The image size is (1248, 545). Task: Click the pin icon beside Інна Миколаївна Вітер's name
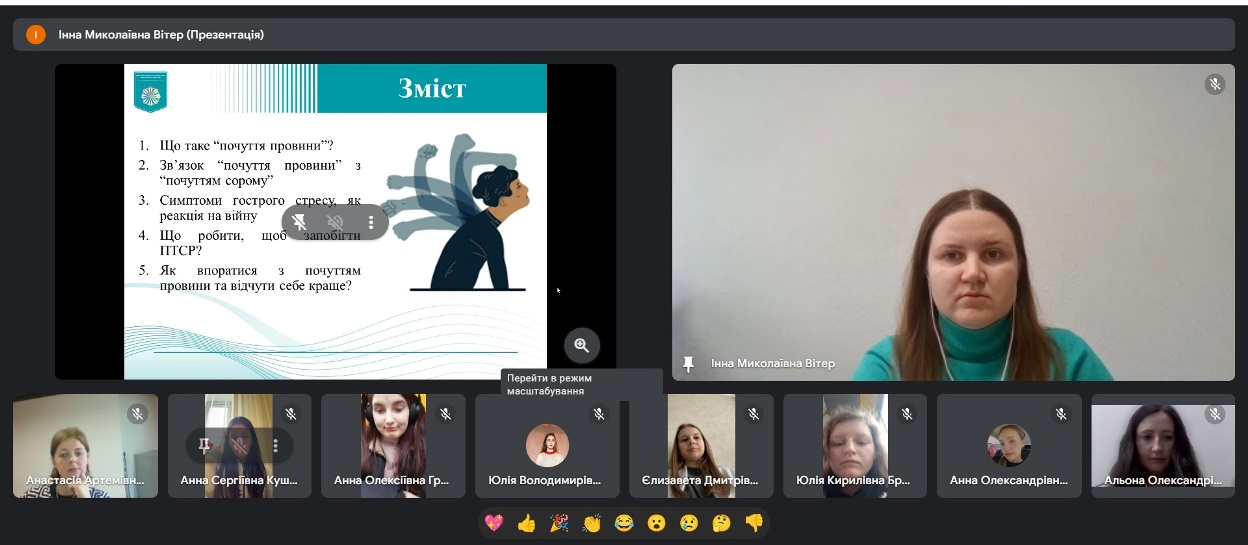click(688, 363)
